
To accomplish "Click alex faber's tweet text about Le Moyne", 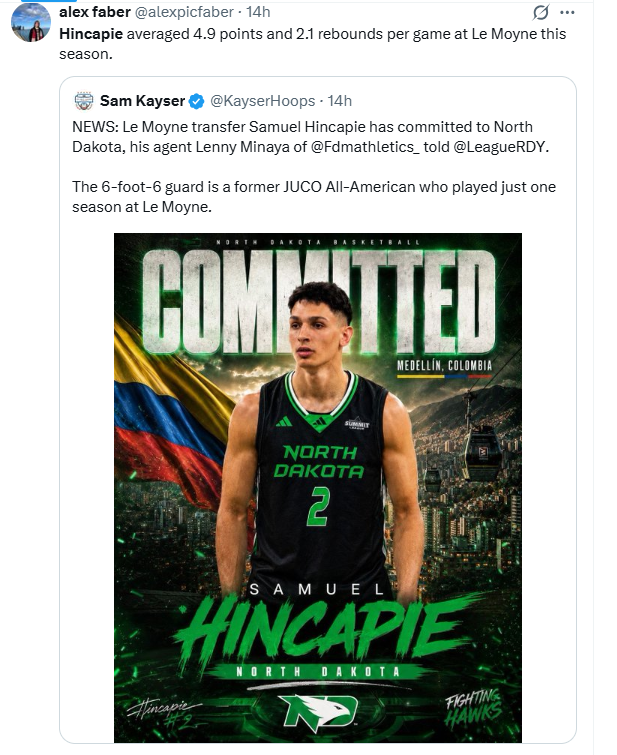I will 313,44.
